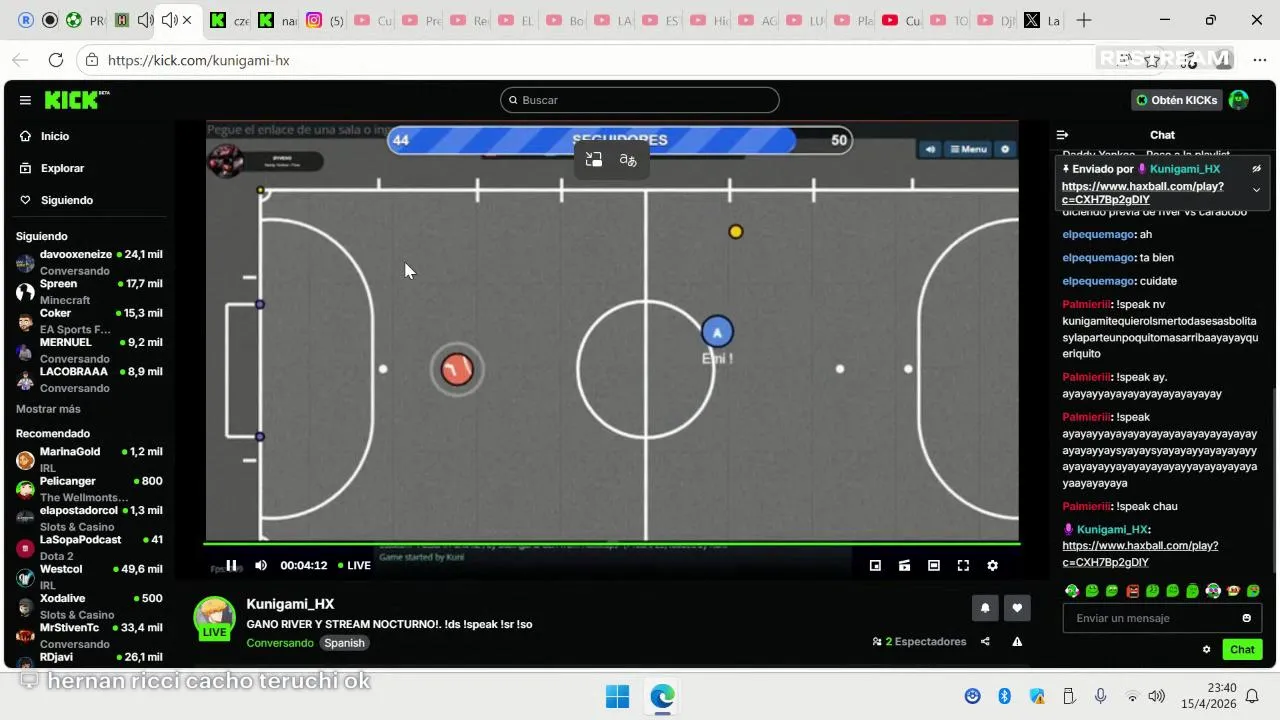
Task: Select the first emote with headphones
Action: coord(1072,591)
